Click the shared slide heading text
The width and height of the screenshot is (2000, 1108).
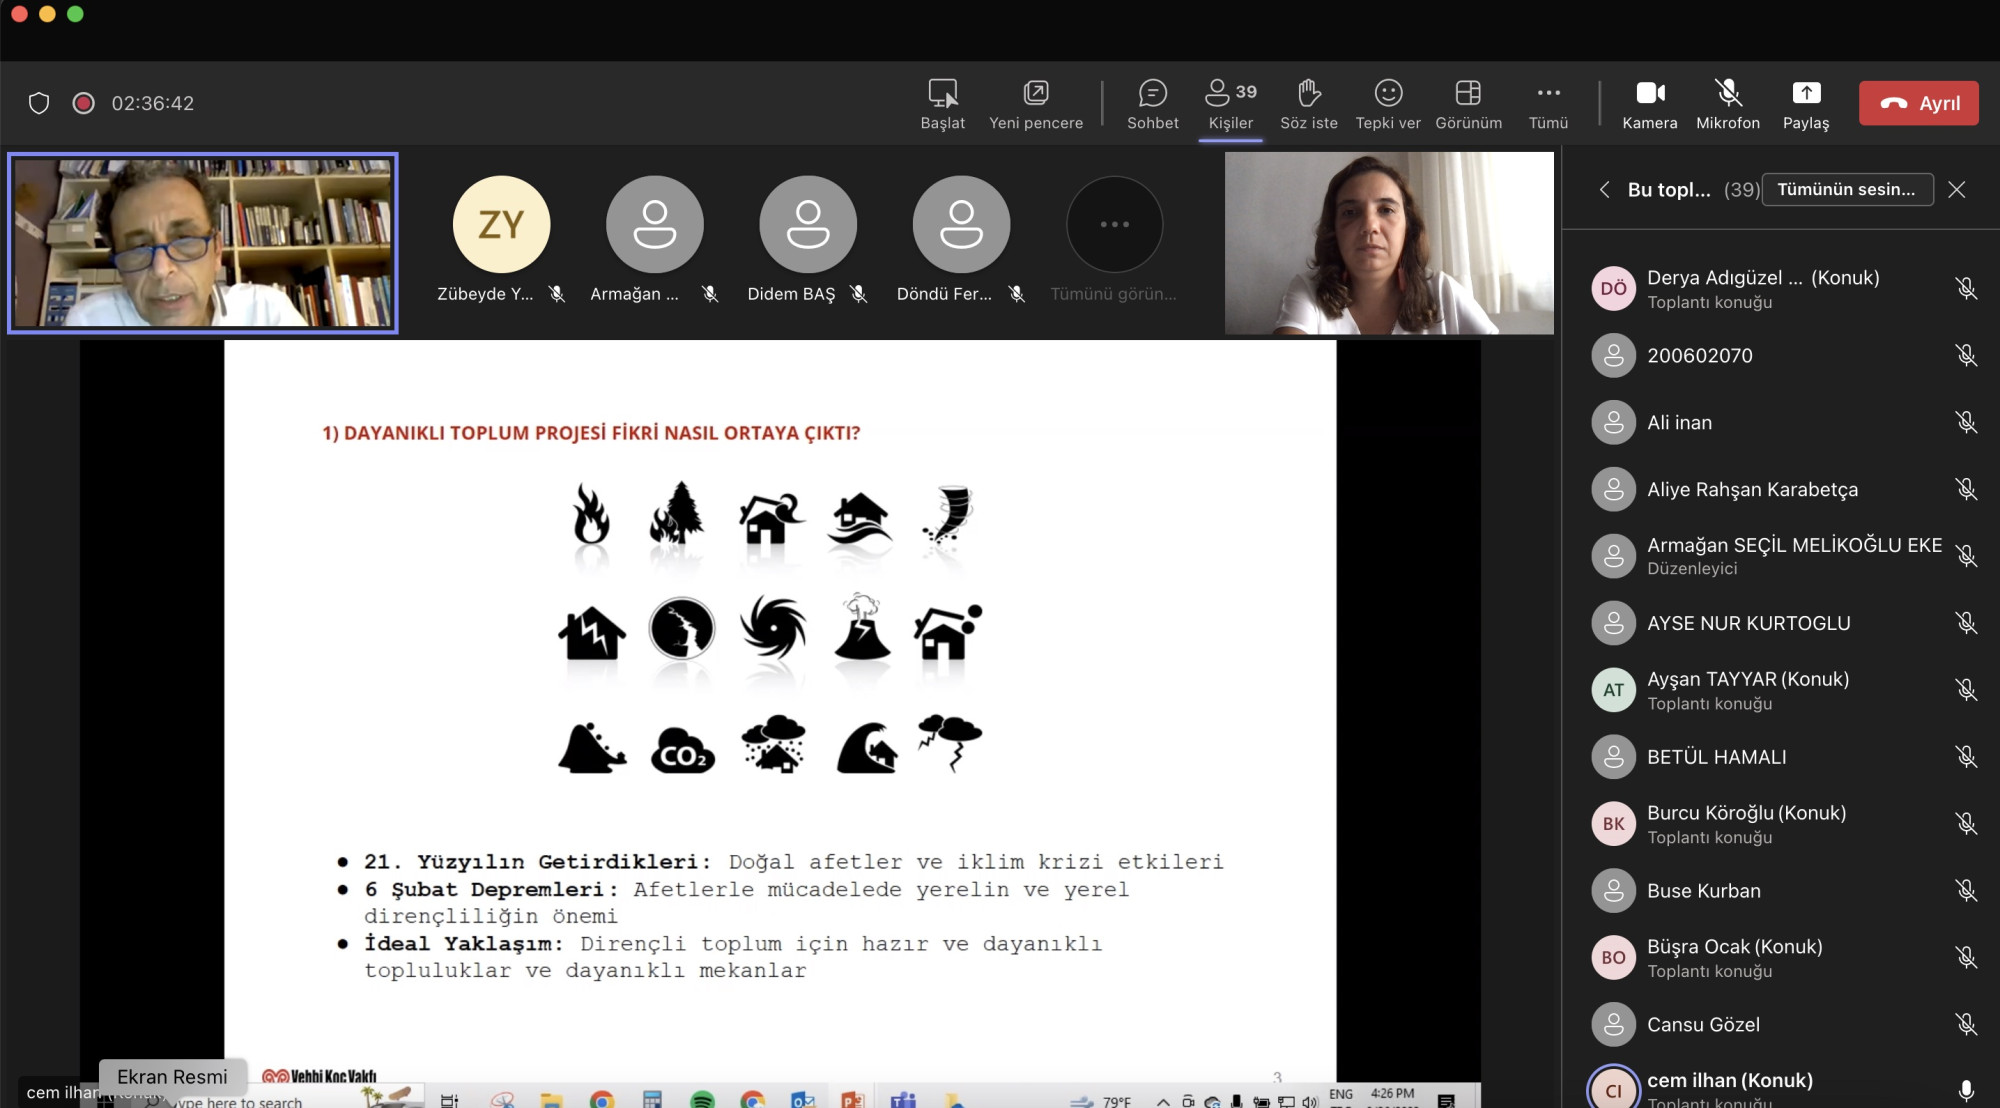point(591,433)
